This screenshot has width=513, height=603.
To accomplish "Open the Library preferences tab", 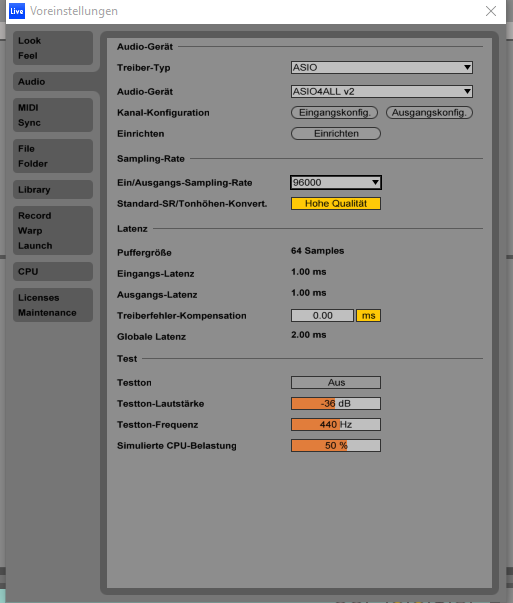I will 53,190.
